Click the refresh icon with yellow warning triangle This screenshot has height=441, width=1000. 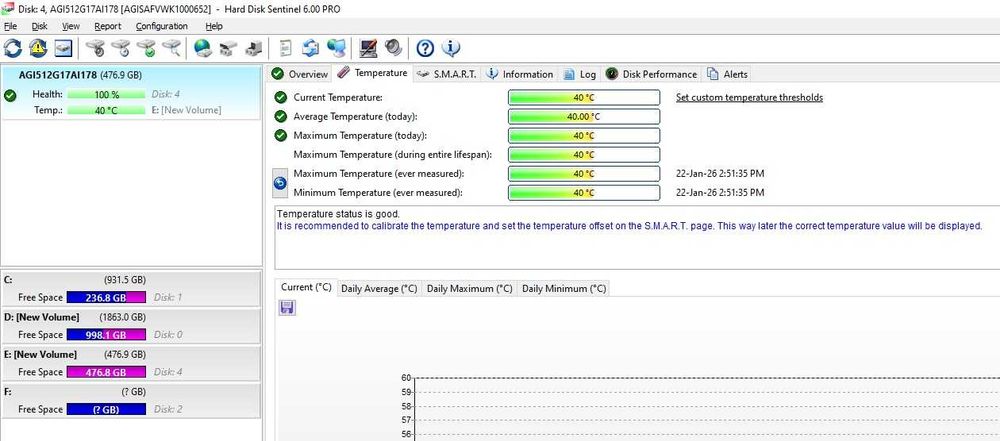(x=38, y=48)
